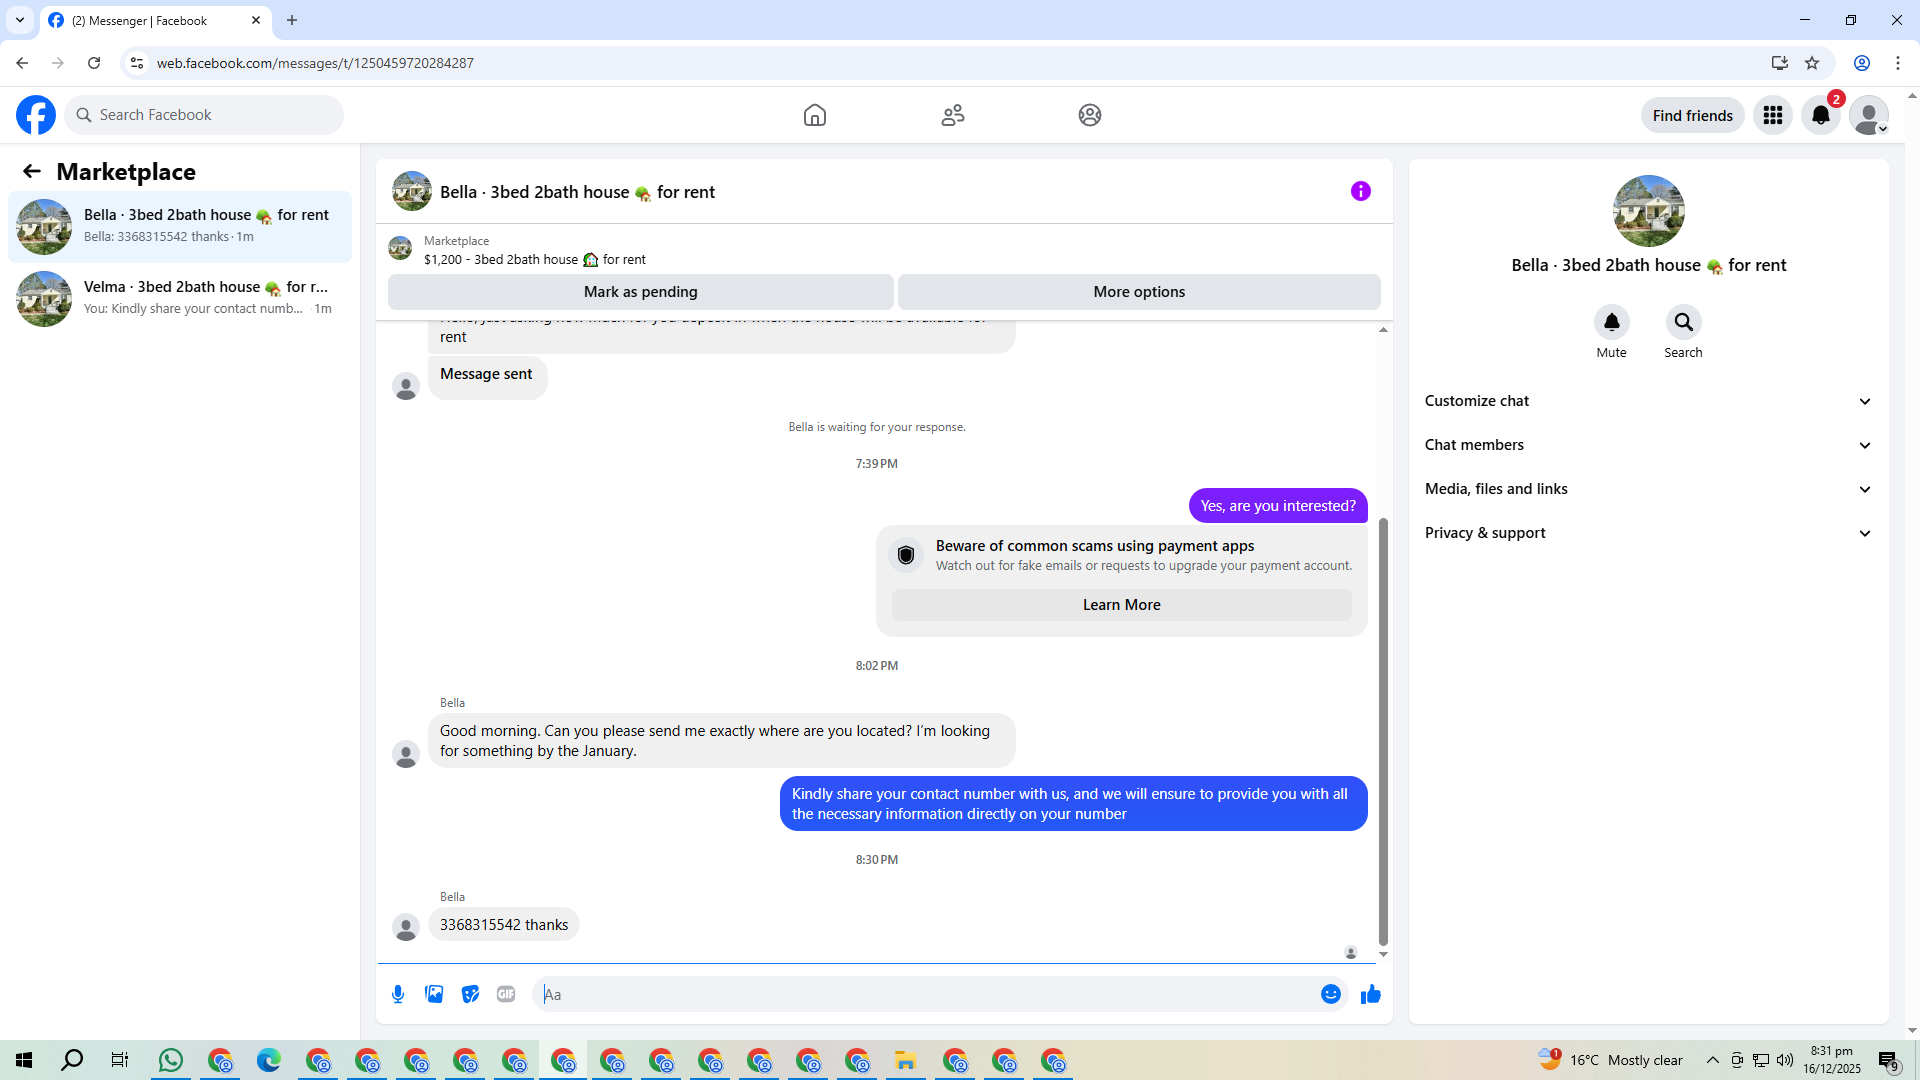The height and width of the screenshot is (1080, 1920).
Task: Open the Bella conversation in sidebar
Action: coord(180,227)
